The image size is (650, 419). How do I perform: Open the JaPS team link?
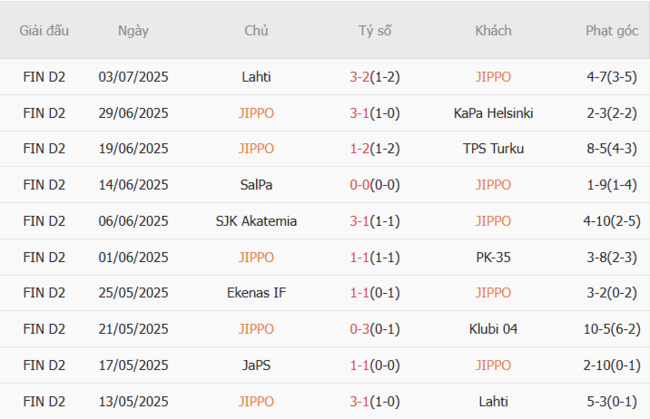click(256, 365)
